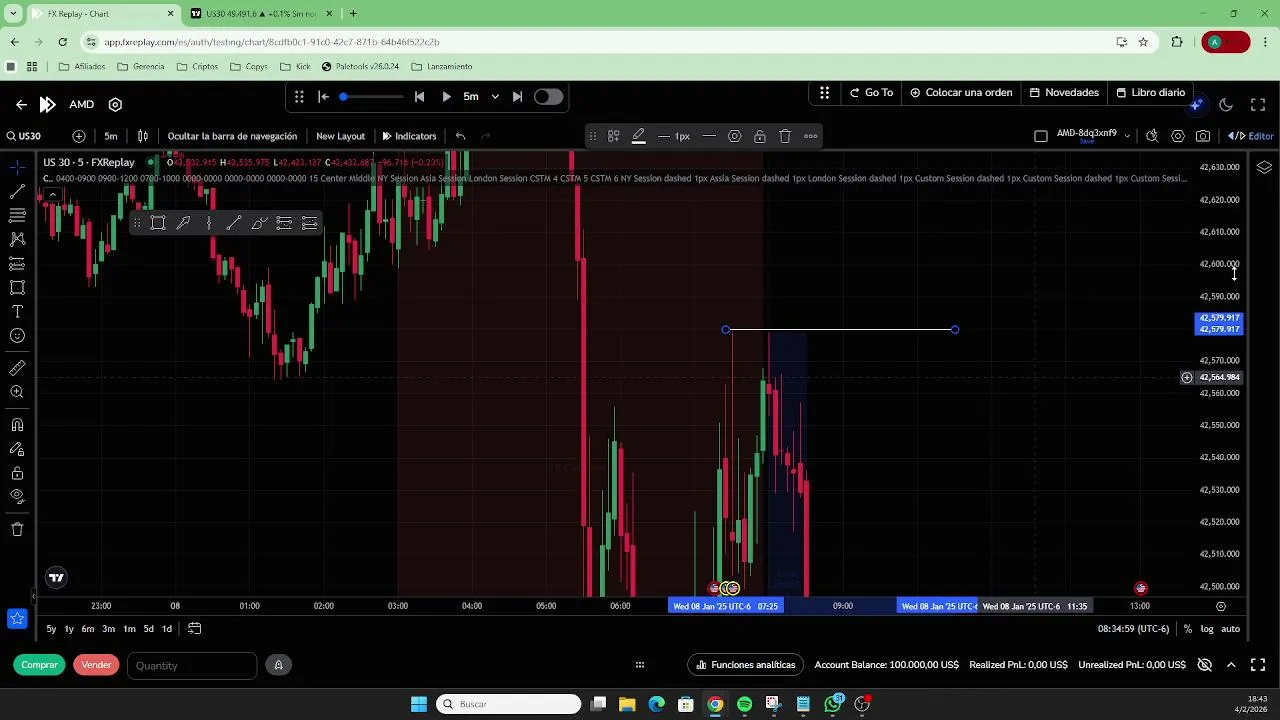This screenshot has height=720, width=1280.
Task: Toggle auto scale
Action: [x=1231, y=629]
